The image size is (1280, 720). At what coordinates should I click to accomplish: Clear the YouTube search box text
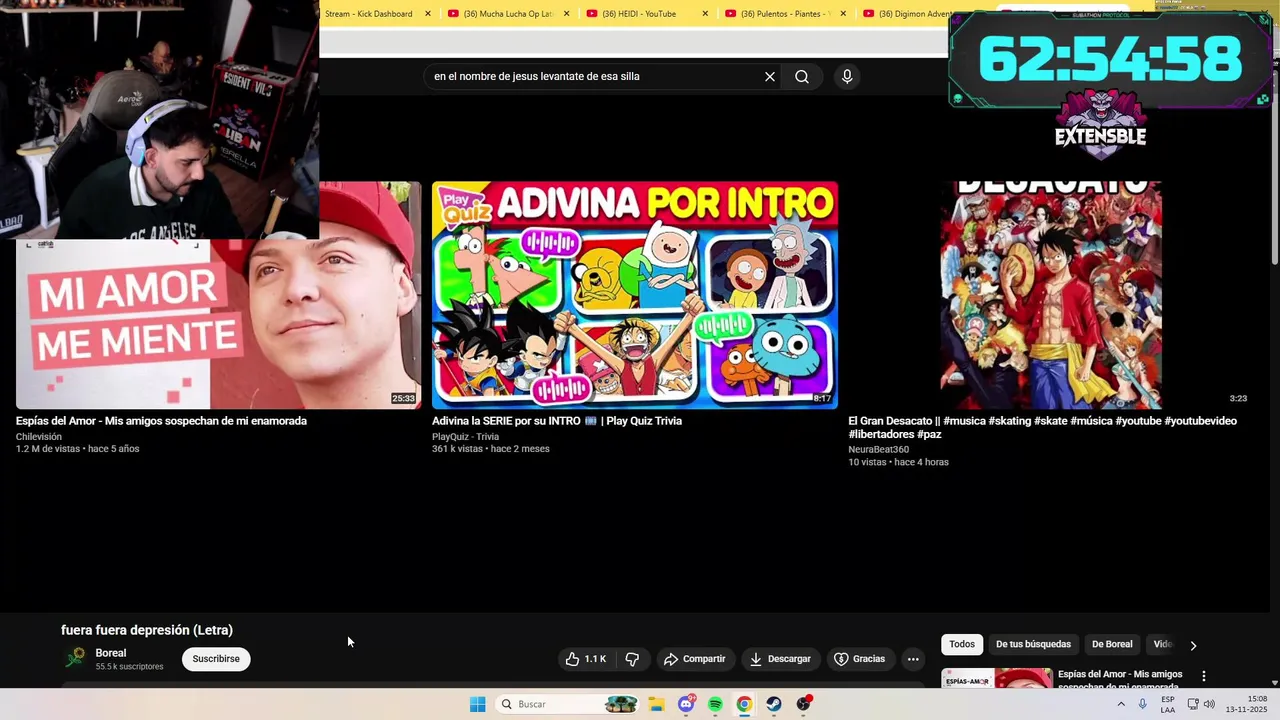coord(770,76)
